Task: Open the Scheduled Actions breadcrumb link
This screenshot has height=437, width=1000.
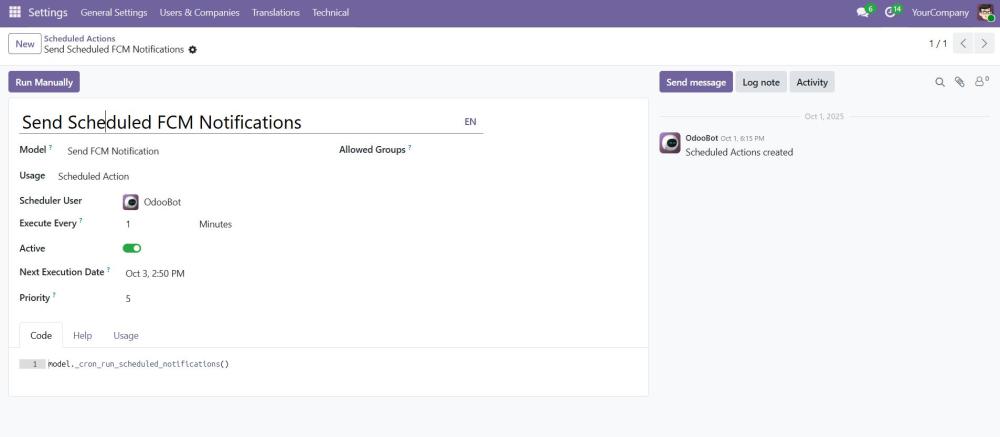Action: point(79,39)
